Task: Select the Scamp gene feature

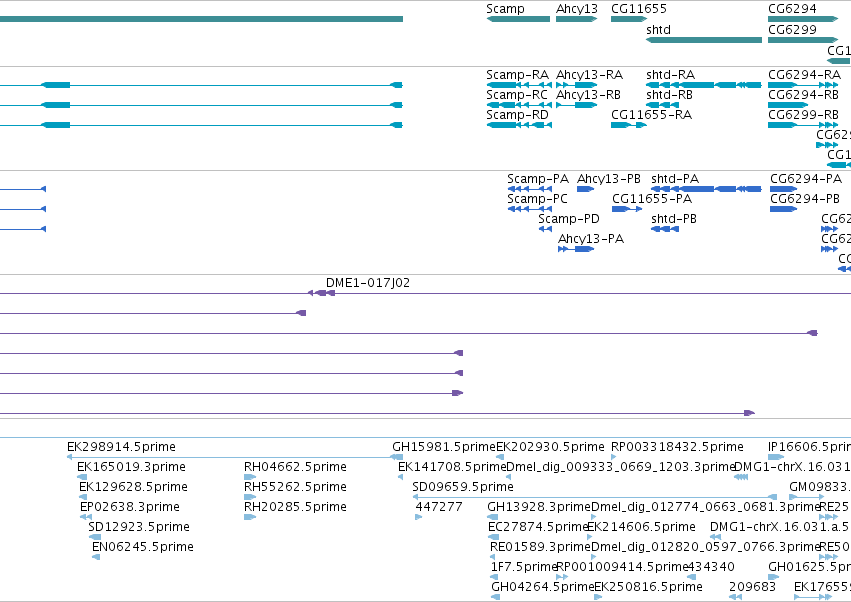Action: click(518, 19)
